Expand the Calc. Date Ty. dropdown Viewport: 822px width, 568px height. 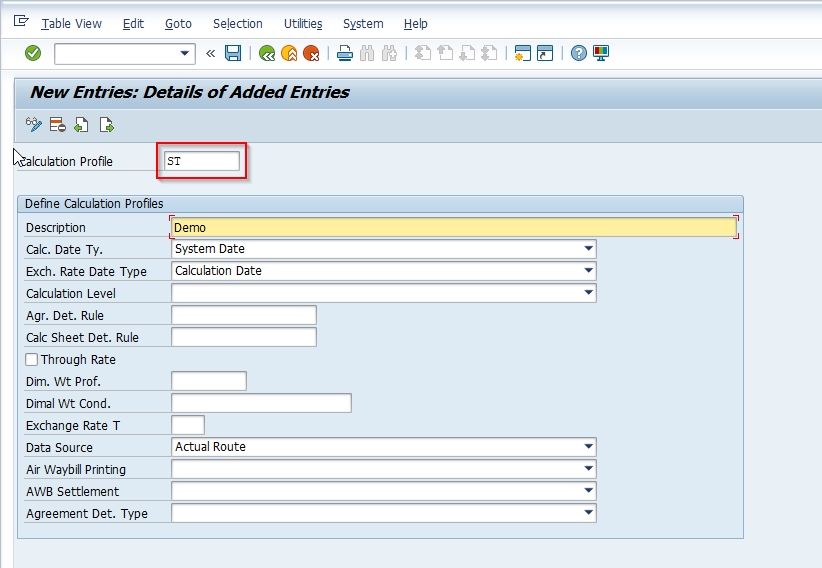click(588, 249)
